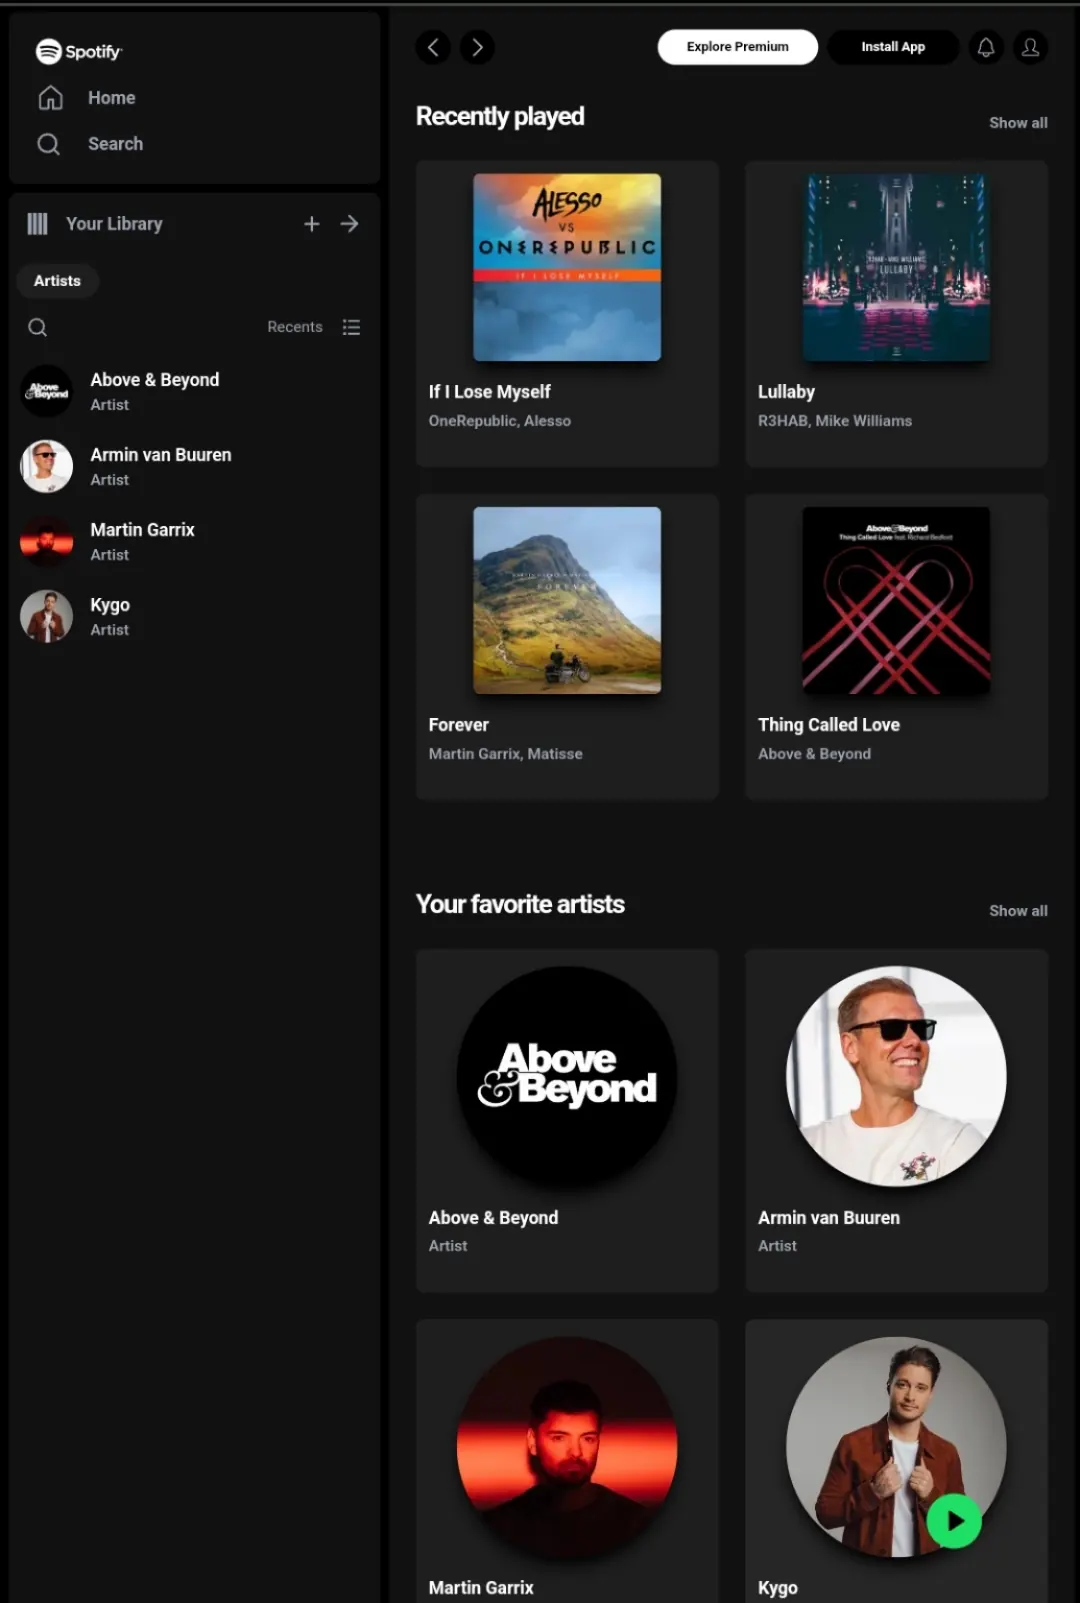1080x1603 pixels.
Task: Click 'OneRepublic, Alesso' artist text
Action: point(500,421)
